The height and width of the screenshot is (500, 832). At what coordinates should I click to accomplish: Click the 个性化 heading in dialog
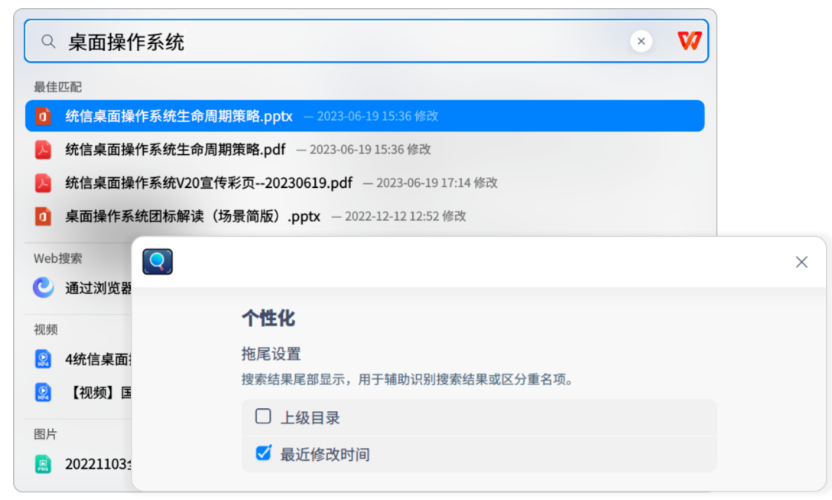pyautogui.click(x=268, y=318)
